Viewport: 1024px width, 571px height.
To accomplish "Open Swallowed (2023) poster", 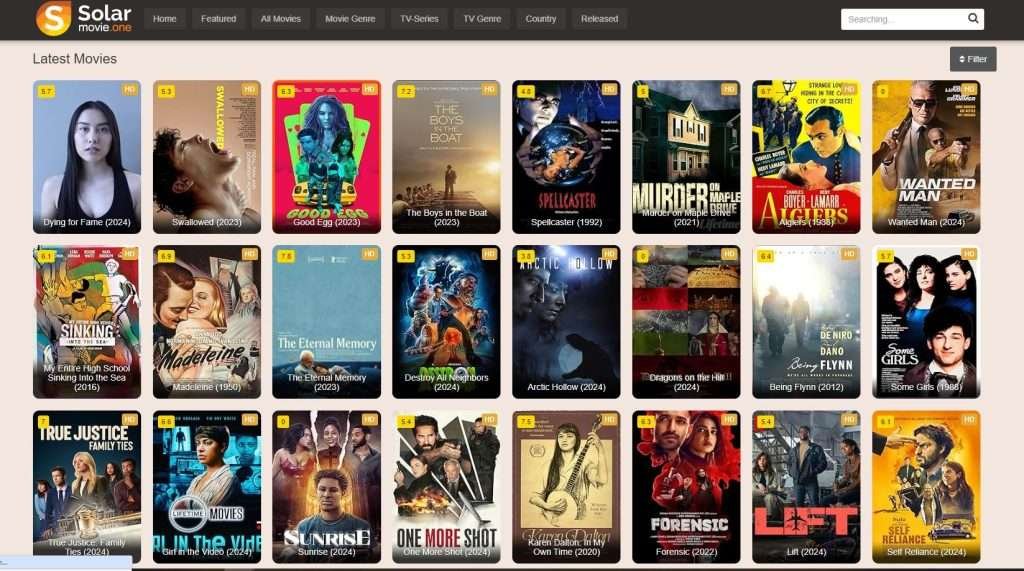I will (206, 157).
